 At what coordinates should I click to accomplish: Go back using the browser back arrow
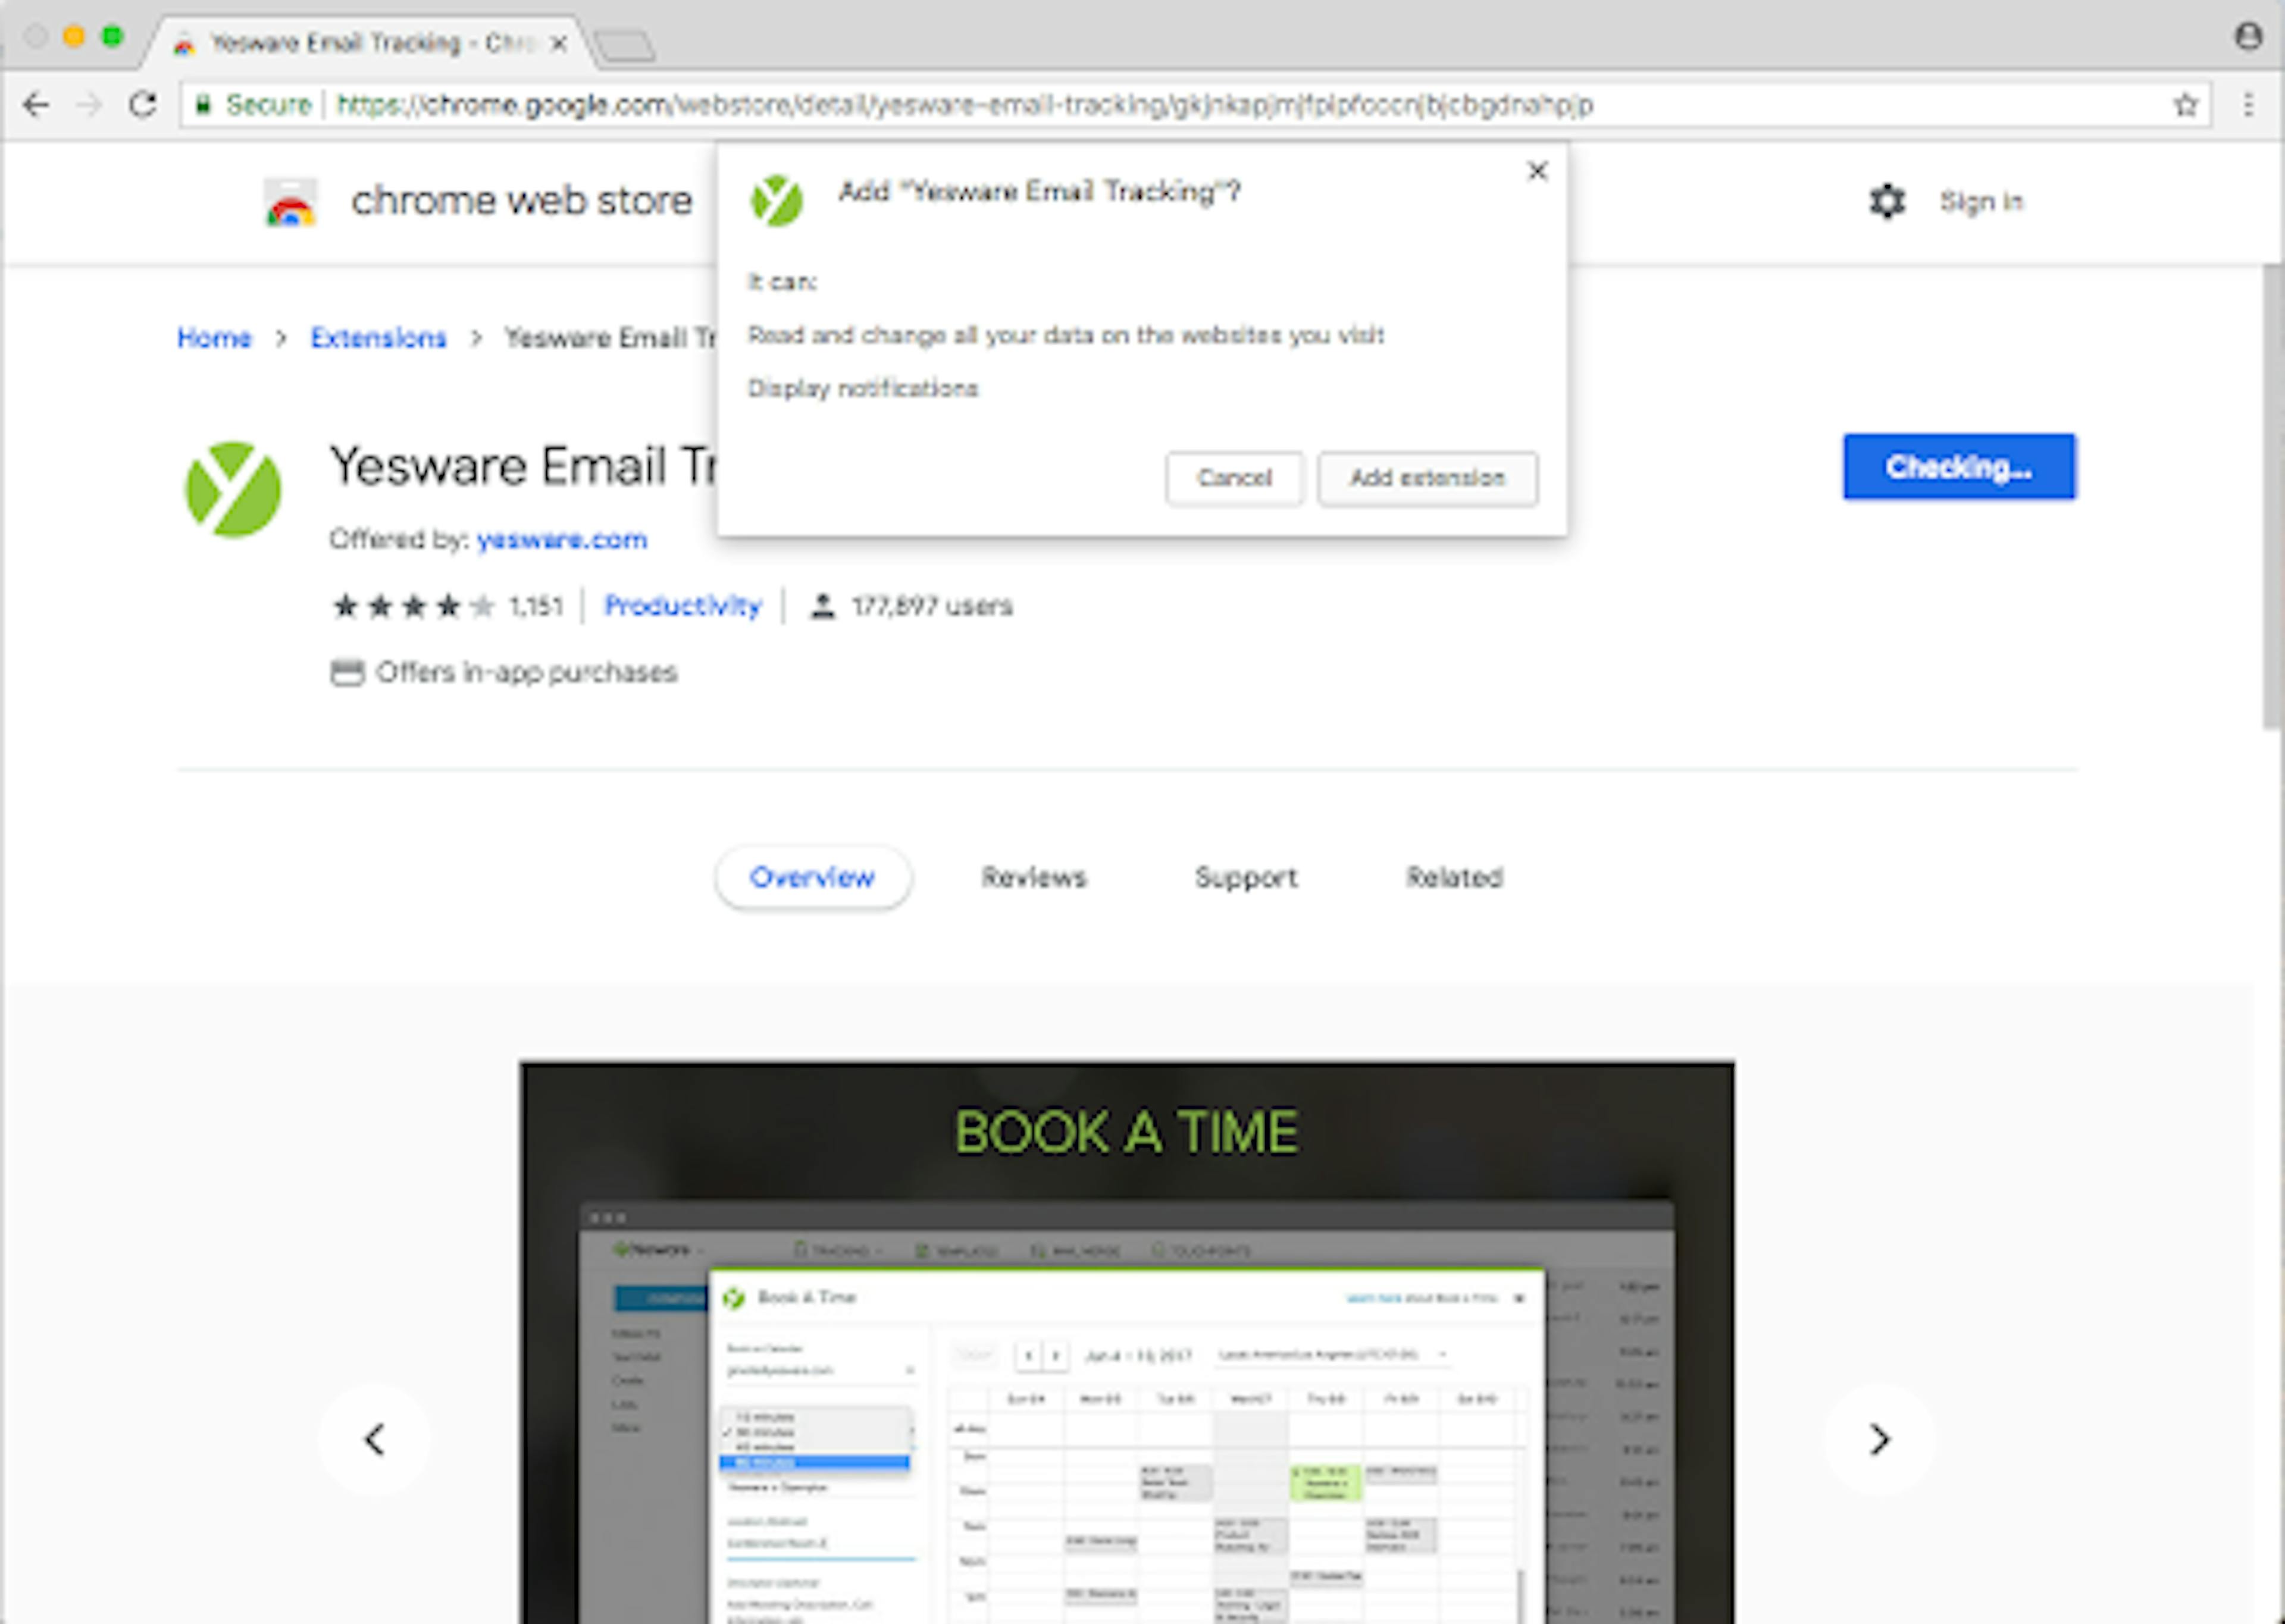click(37, 104)
